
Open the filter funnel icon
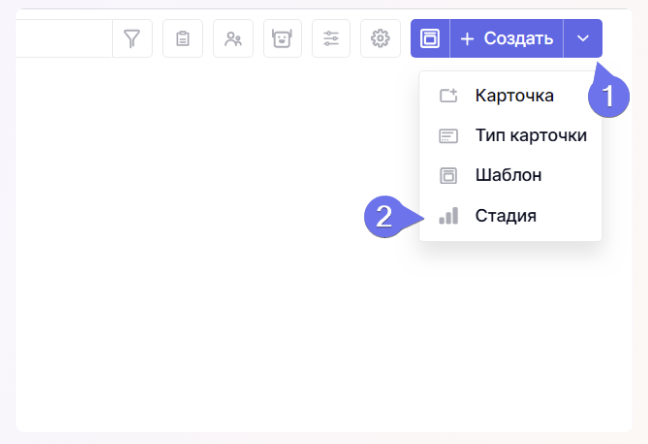pos(132,38)
